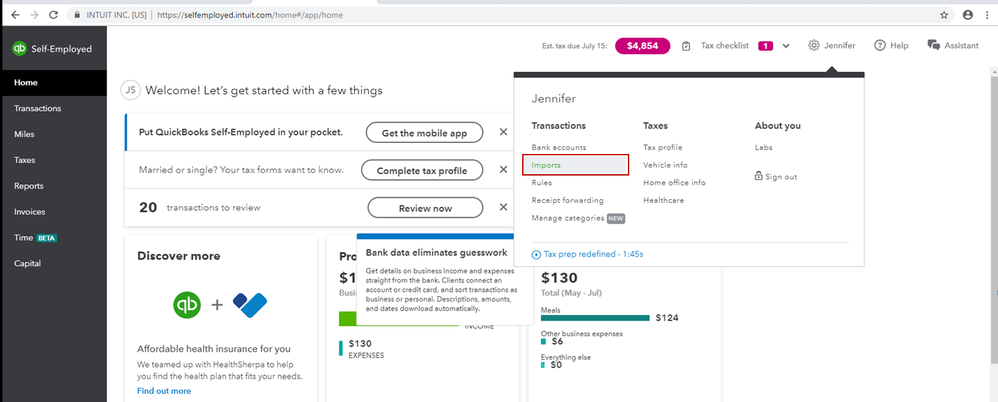Click the Help question mark icon
998x402 pixels.
tap(880, 46)
